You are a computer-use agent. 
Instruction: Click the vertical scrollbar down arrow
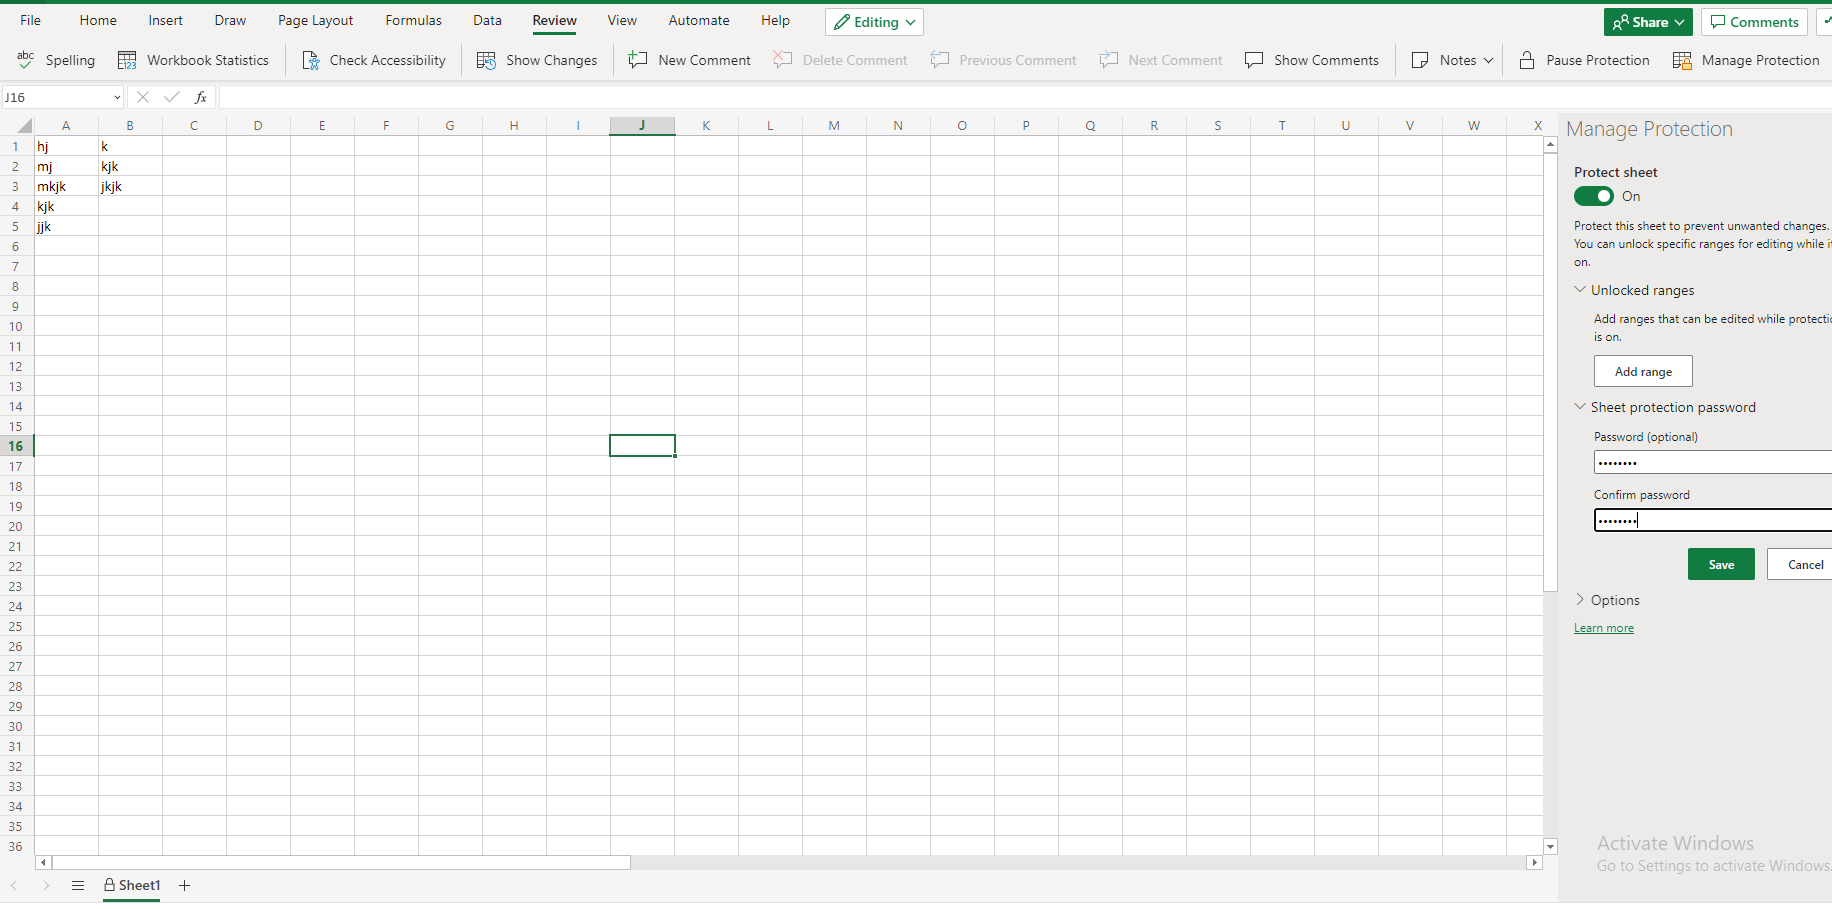click(1550, 846)
